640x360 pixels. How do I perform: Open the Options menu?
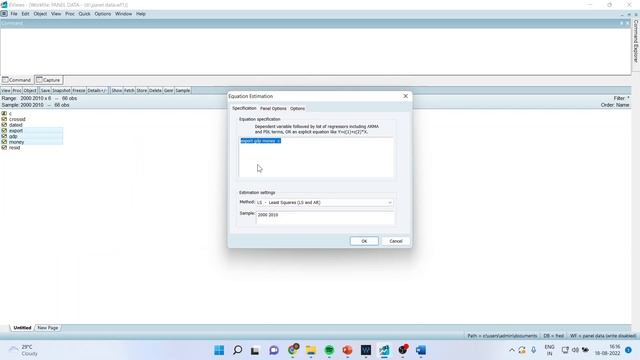(102, 14)
